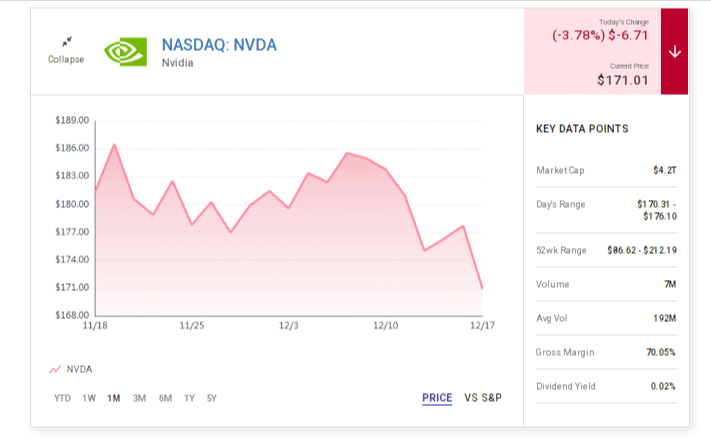Screen dimensions: 711x439
Task: Open the NASDAQ: NVDA ticker link
Action: click(219, 45)
